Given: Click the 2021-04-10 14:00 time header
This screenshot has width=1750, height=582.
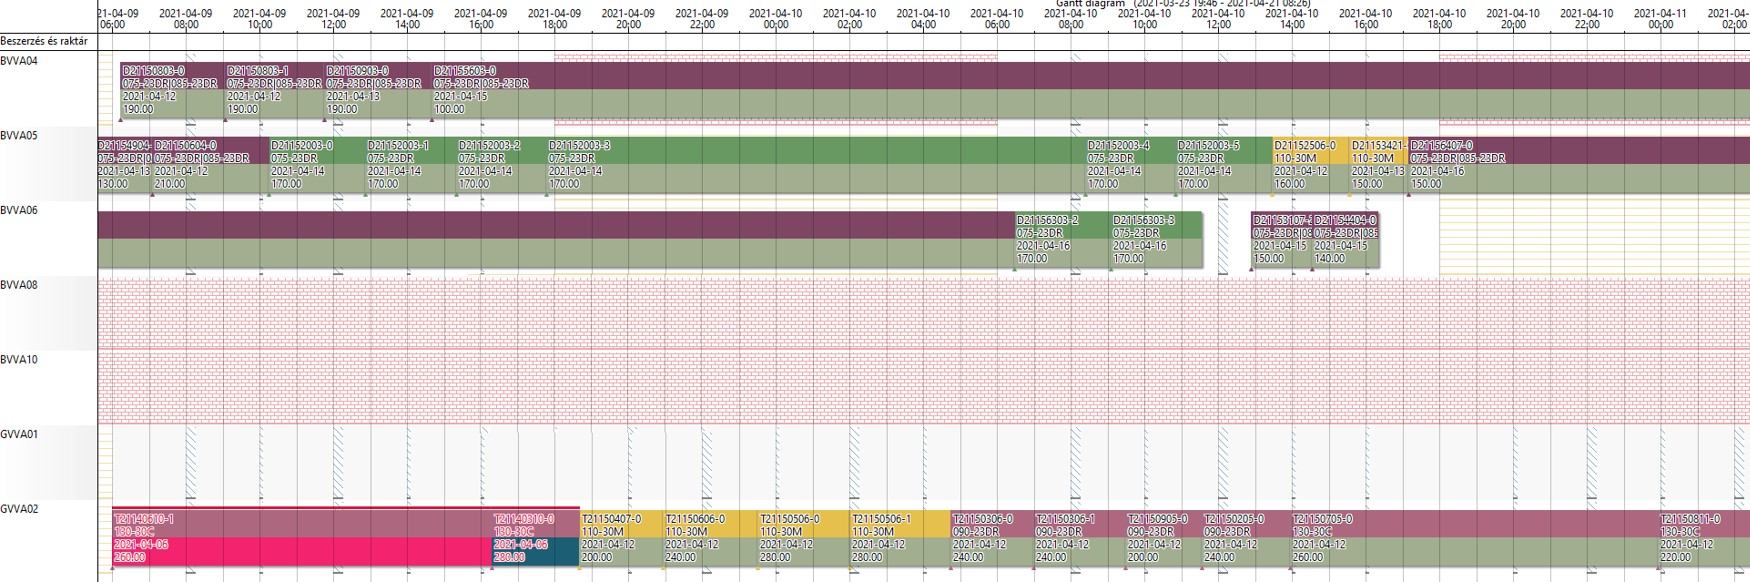Looking at the screenshot, I should [x=1292, y=19].
